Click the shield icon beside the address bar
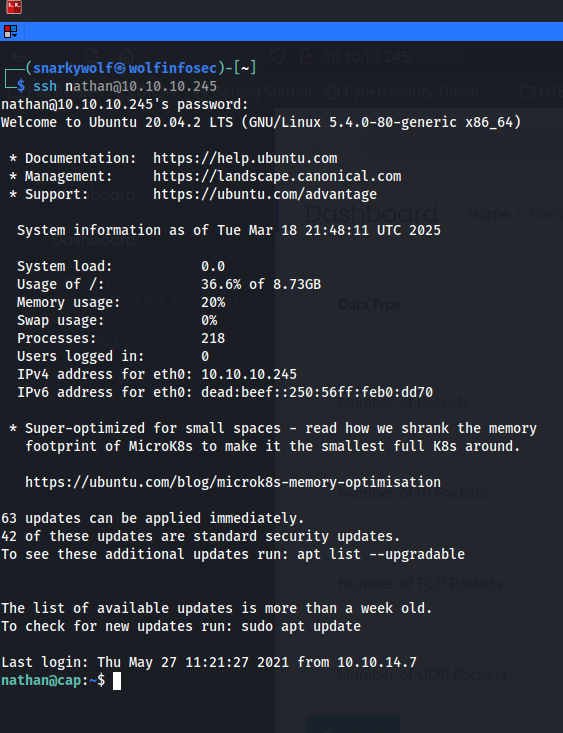The height and width of the screenshot is (733, 563). (278, 57)
